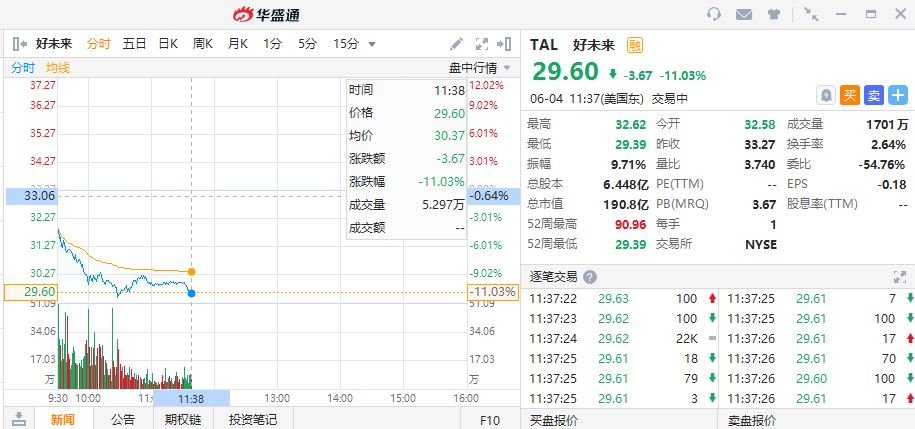Open the skin theme shirt icon
Viewport: 915px width, 429px height.
tap(774, 15)
